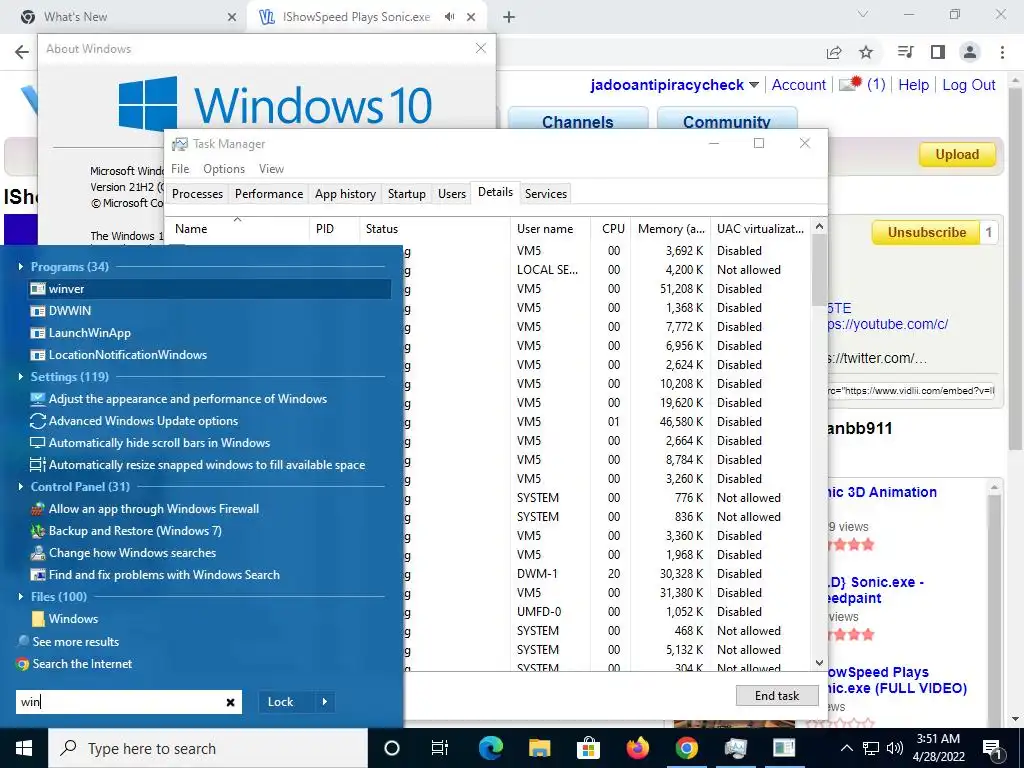Mute the IShowSpeed tab audio icon
The image size is (1024, 768).
[449, 17]
